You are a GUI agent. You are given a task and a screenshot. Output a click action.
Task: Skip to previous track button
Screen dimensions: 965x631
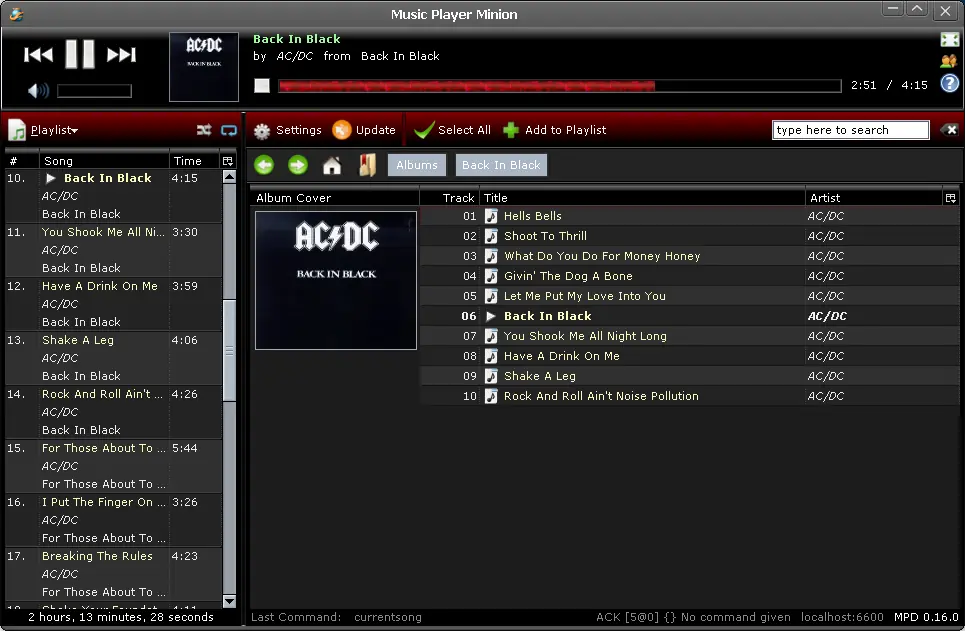[x=38, y=55]
